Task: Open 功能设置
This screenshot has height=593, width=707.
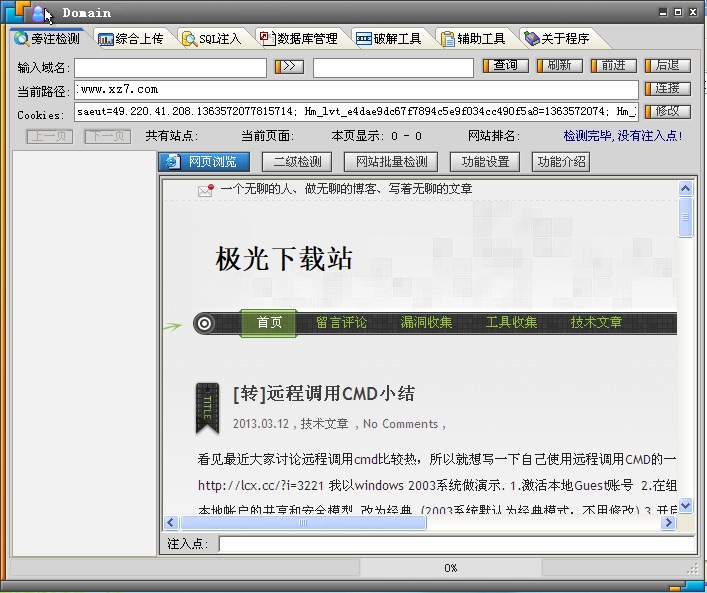Action: pos(485,162)
